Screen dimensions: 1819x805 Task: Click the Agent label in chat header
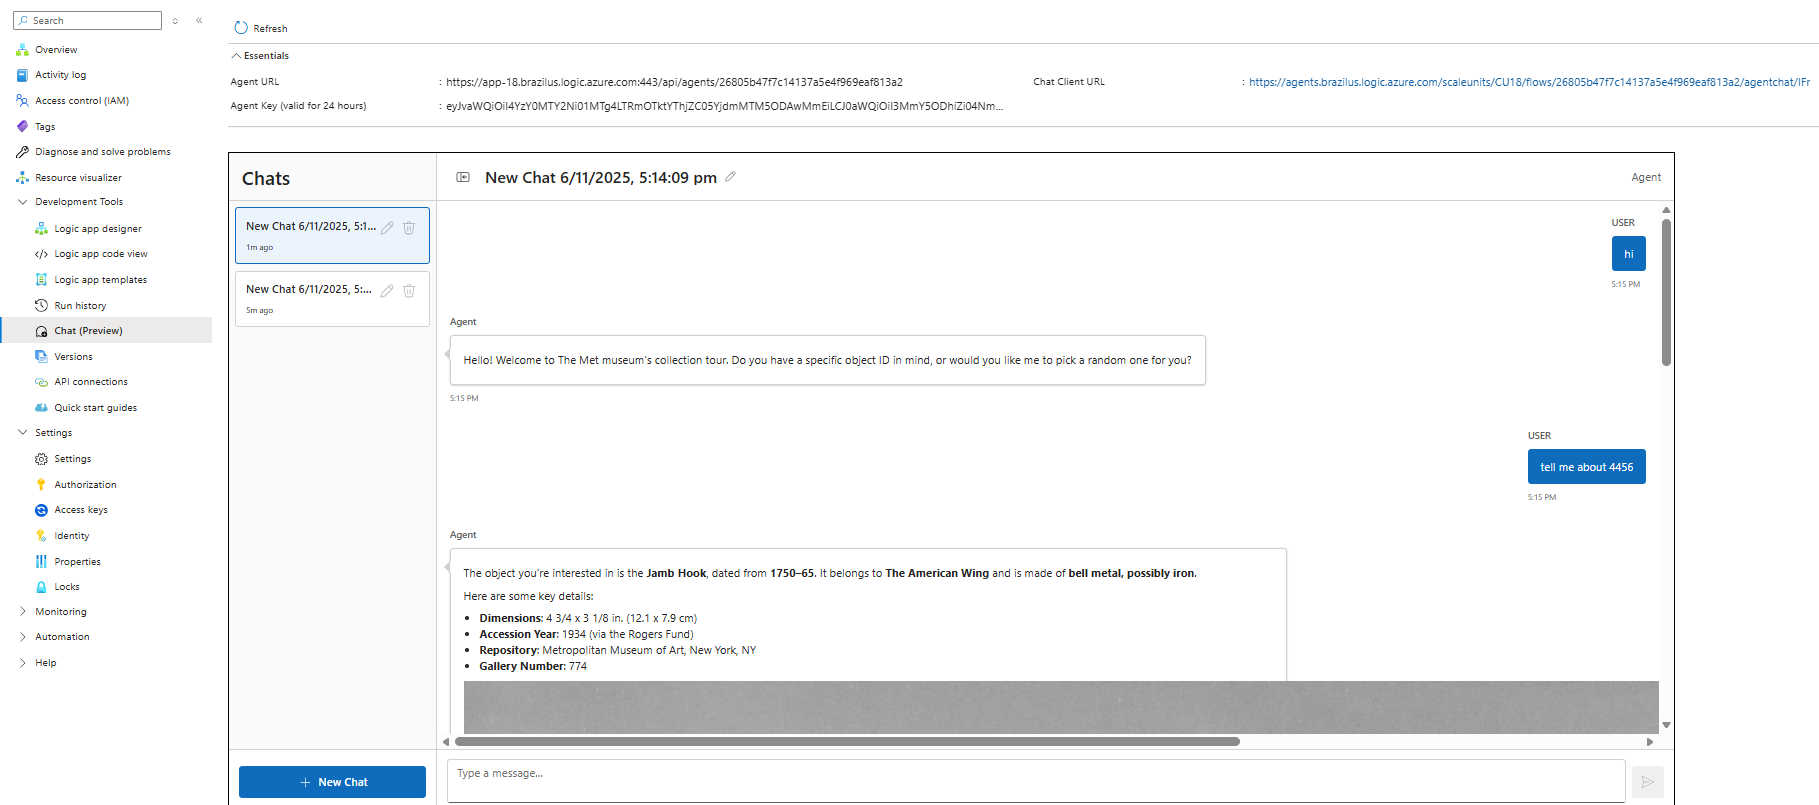point(1646,178)
